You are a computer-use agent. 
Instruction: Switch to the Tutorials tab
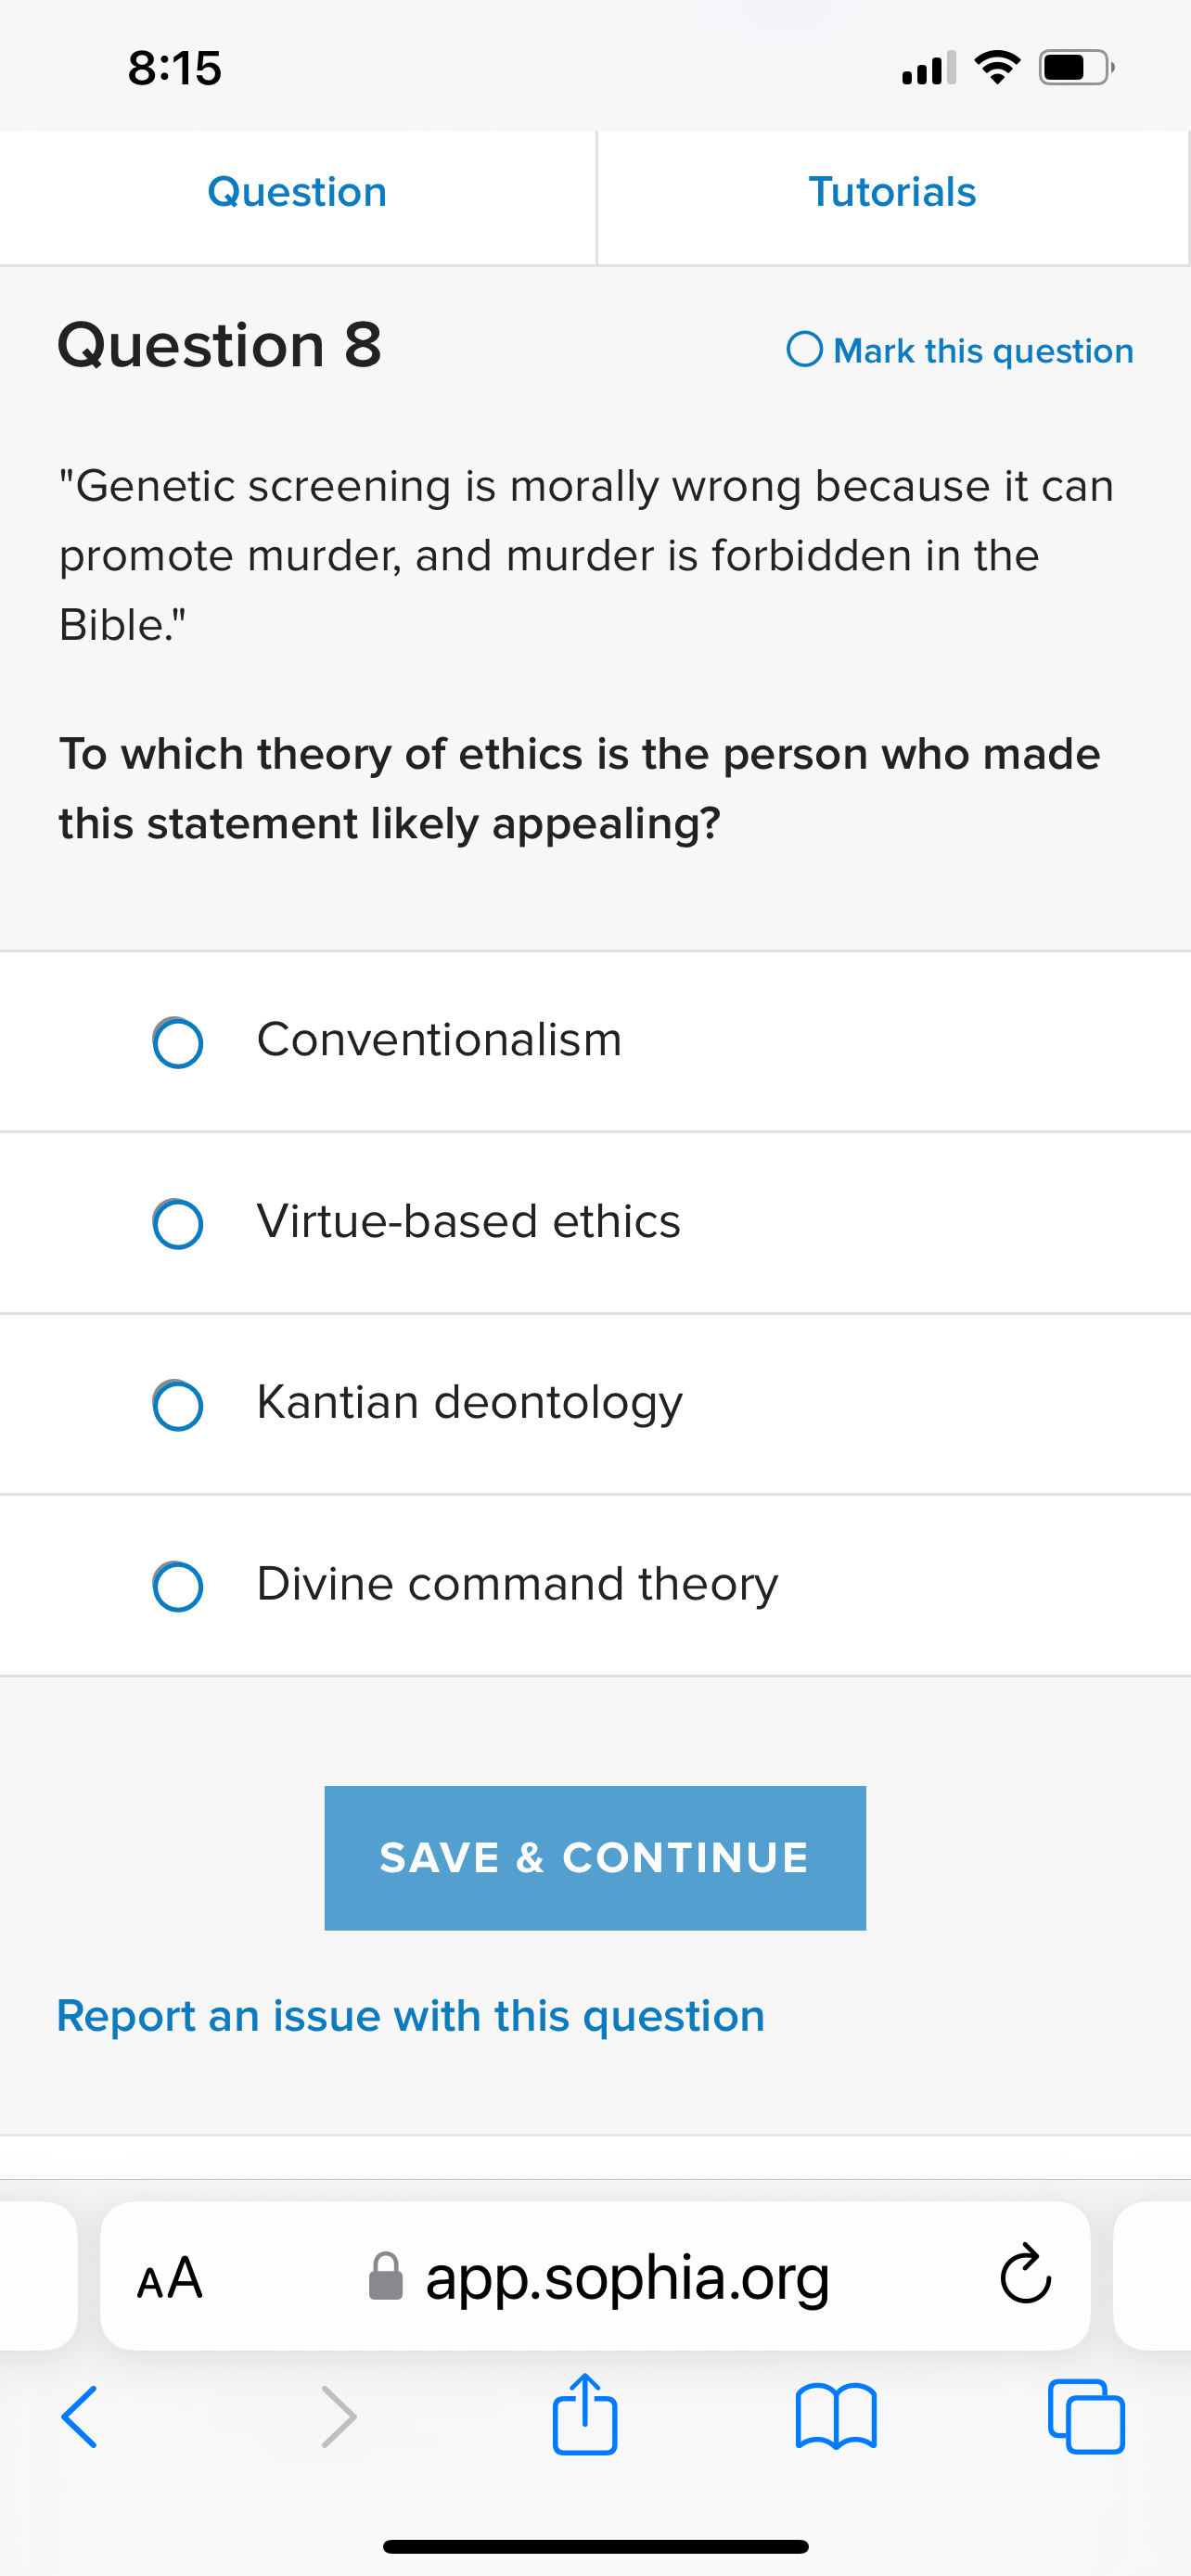click(891, 192)
